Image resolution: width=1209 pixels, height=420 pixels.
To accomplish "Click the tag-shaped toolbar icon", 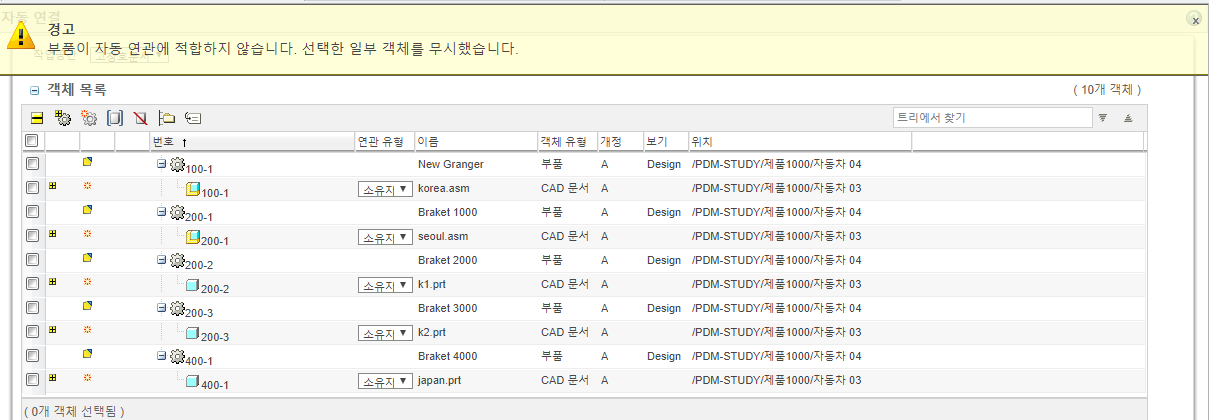I will pyautogui.click(x=194, y=118).
